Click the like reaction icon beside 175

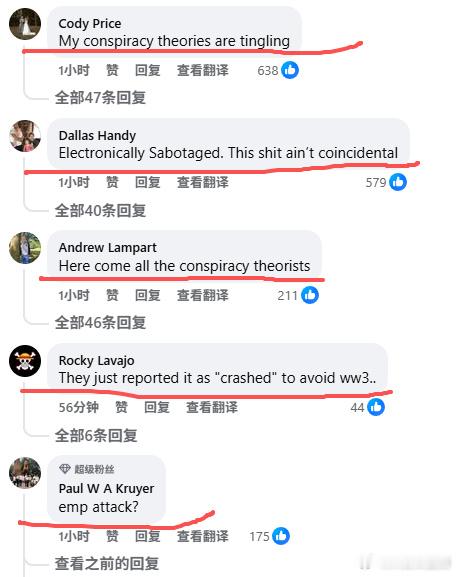(x=281, y=536)
